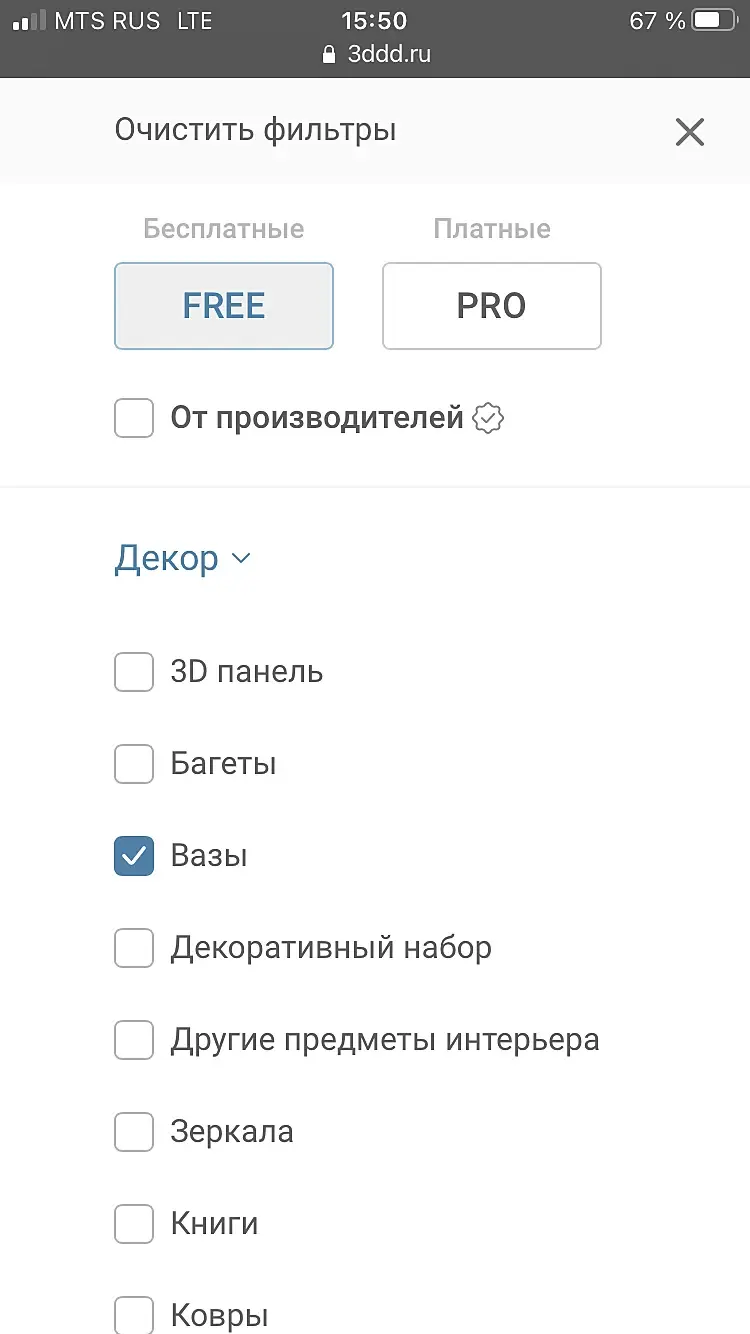The image size is (750, 1334).
Task: Enable the От производителей checkbox
Action: [134, 418]
